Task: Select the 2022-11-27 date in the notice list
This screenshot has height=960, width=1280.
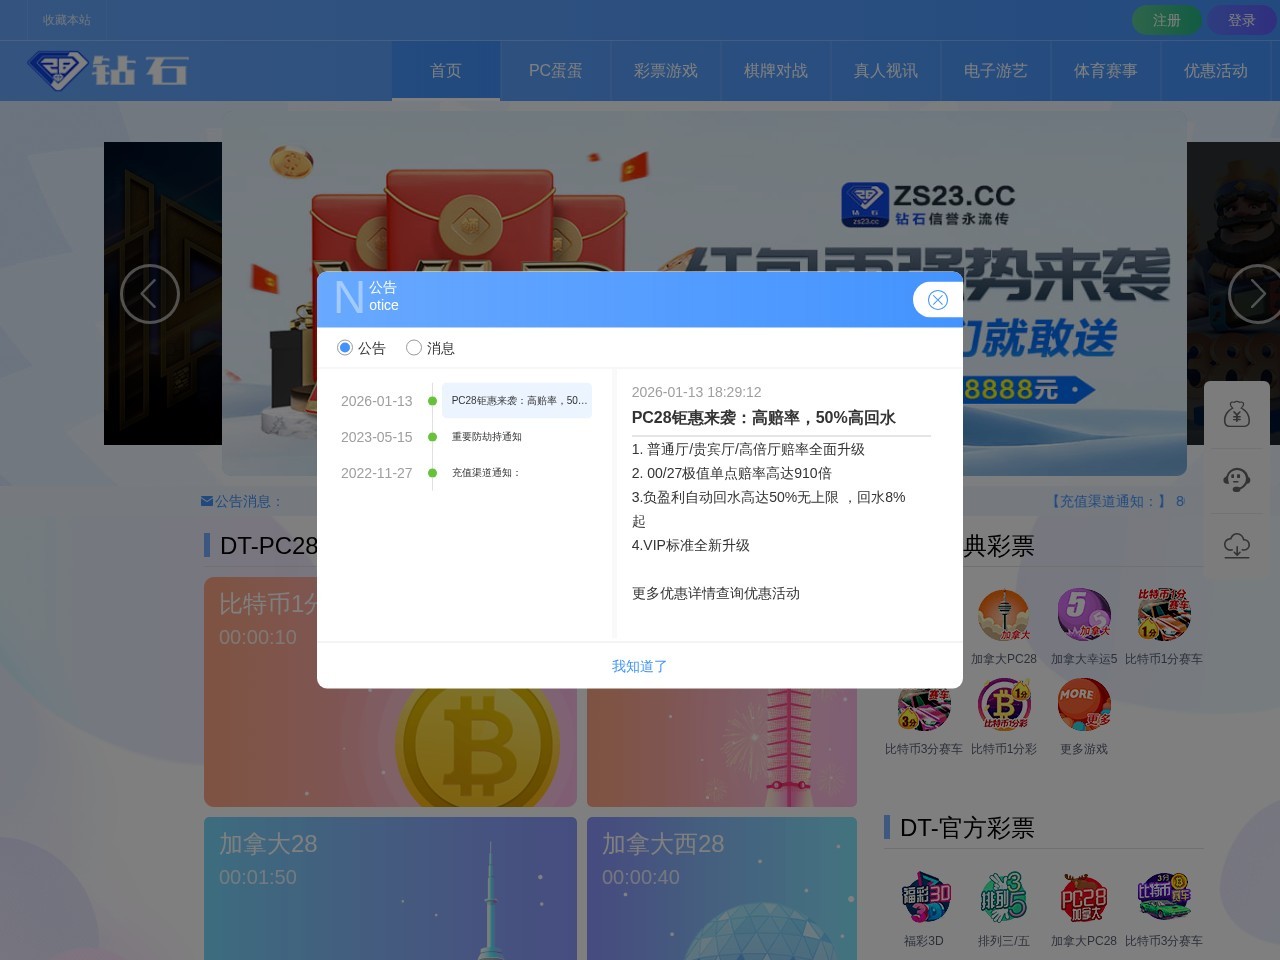Action: point(377,473)
